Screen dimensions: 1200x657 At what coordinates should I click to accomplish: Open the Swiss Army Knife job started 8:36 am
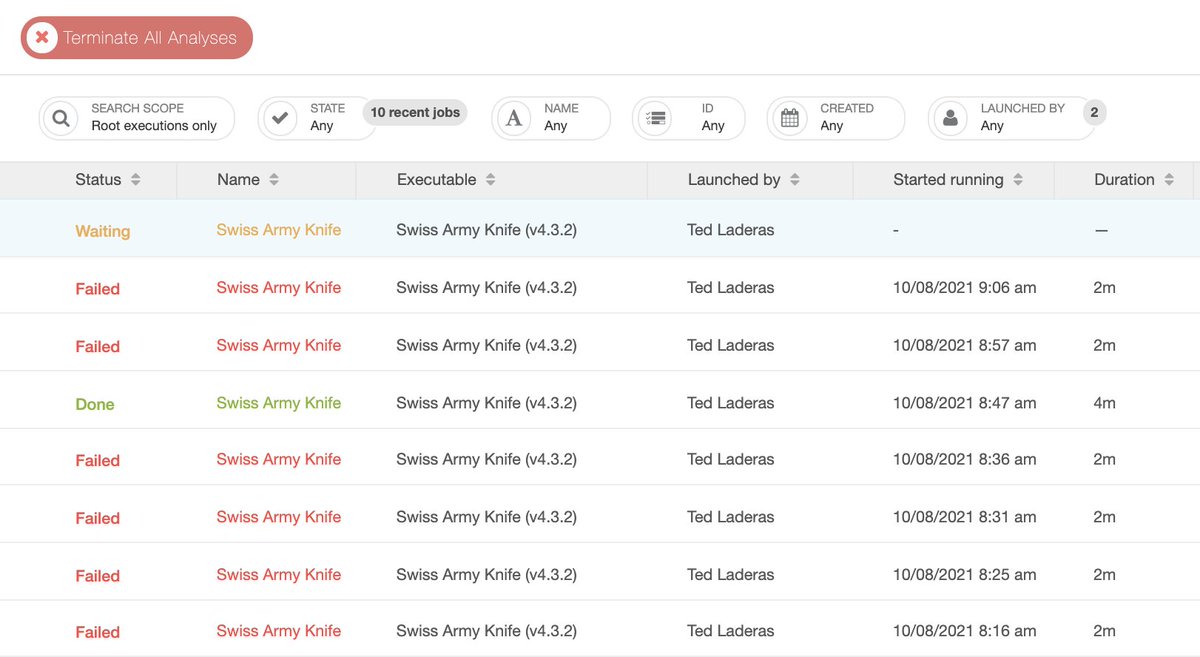point(279,460)
